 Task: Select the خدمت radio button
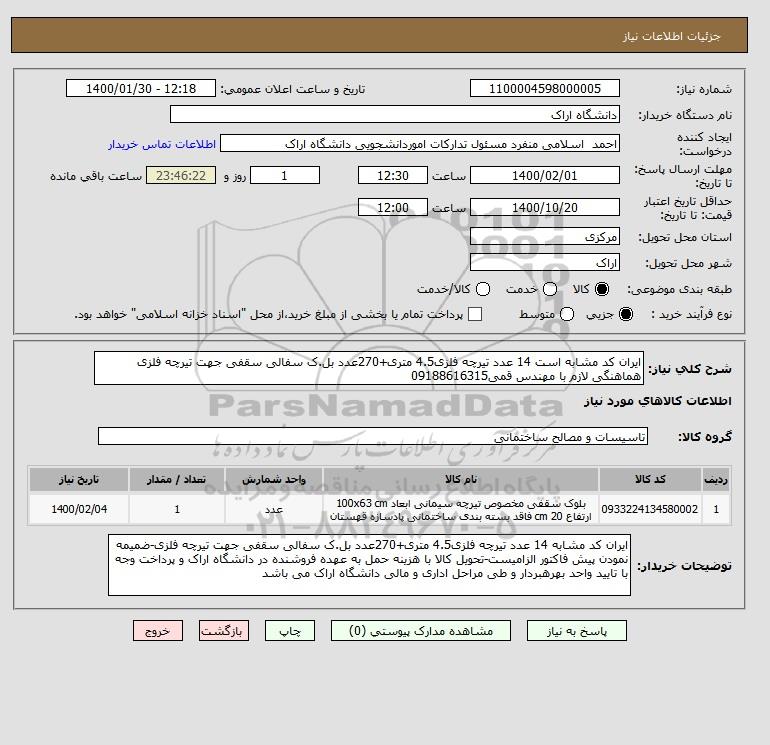550,289
